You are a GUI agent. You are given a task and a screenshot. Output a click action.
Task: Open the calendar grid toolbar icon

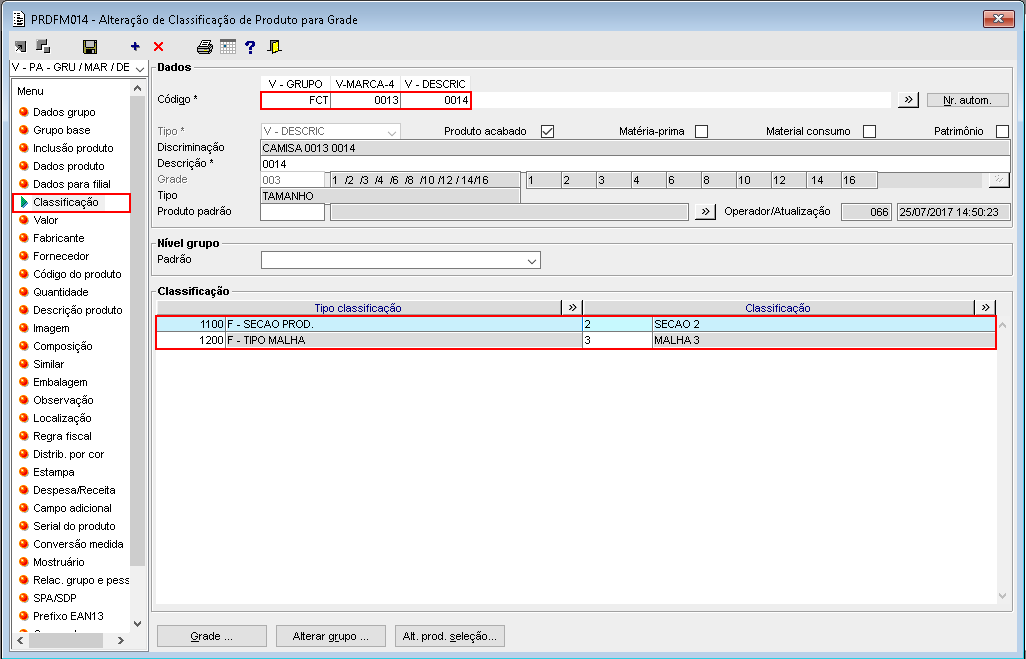point(228,47)
